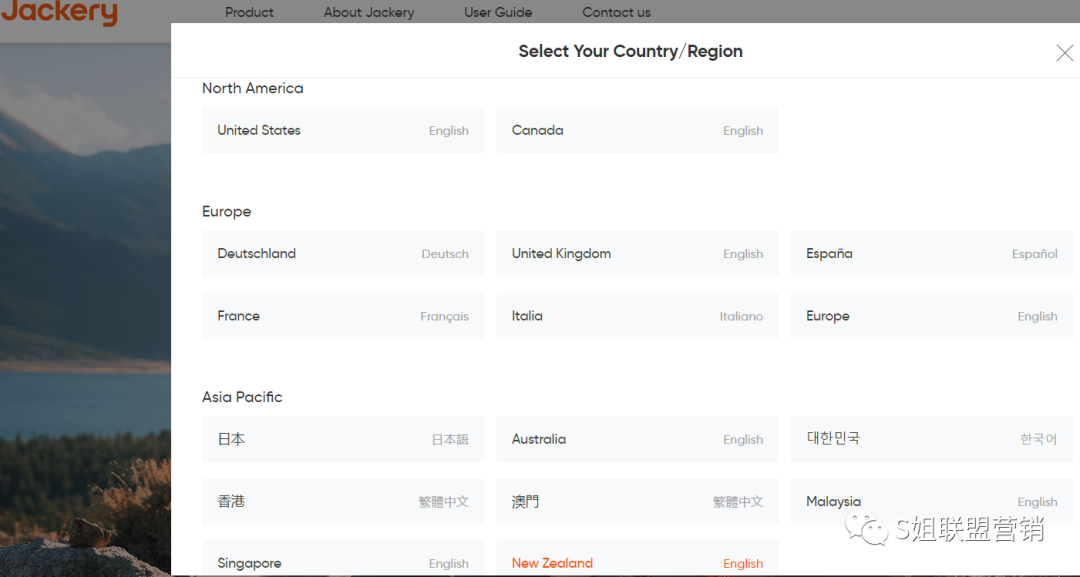Select España region
This screenshot has width=1080, height=577.
click(x=931, y=253)
